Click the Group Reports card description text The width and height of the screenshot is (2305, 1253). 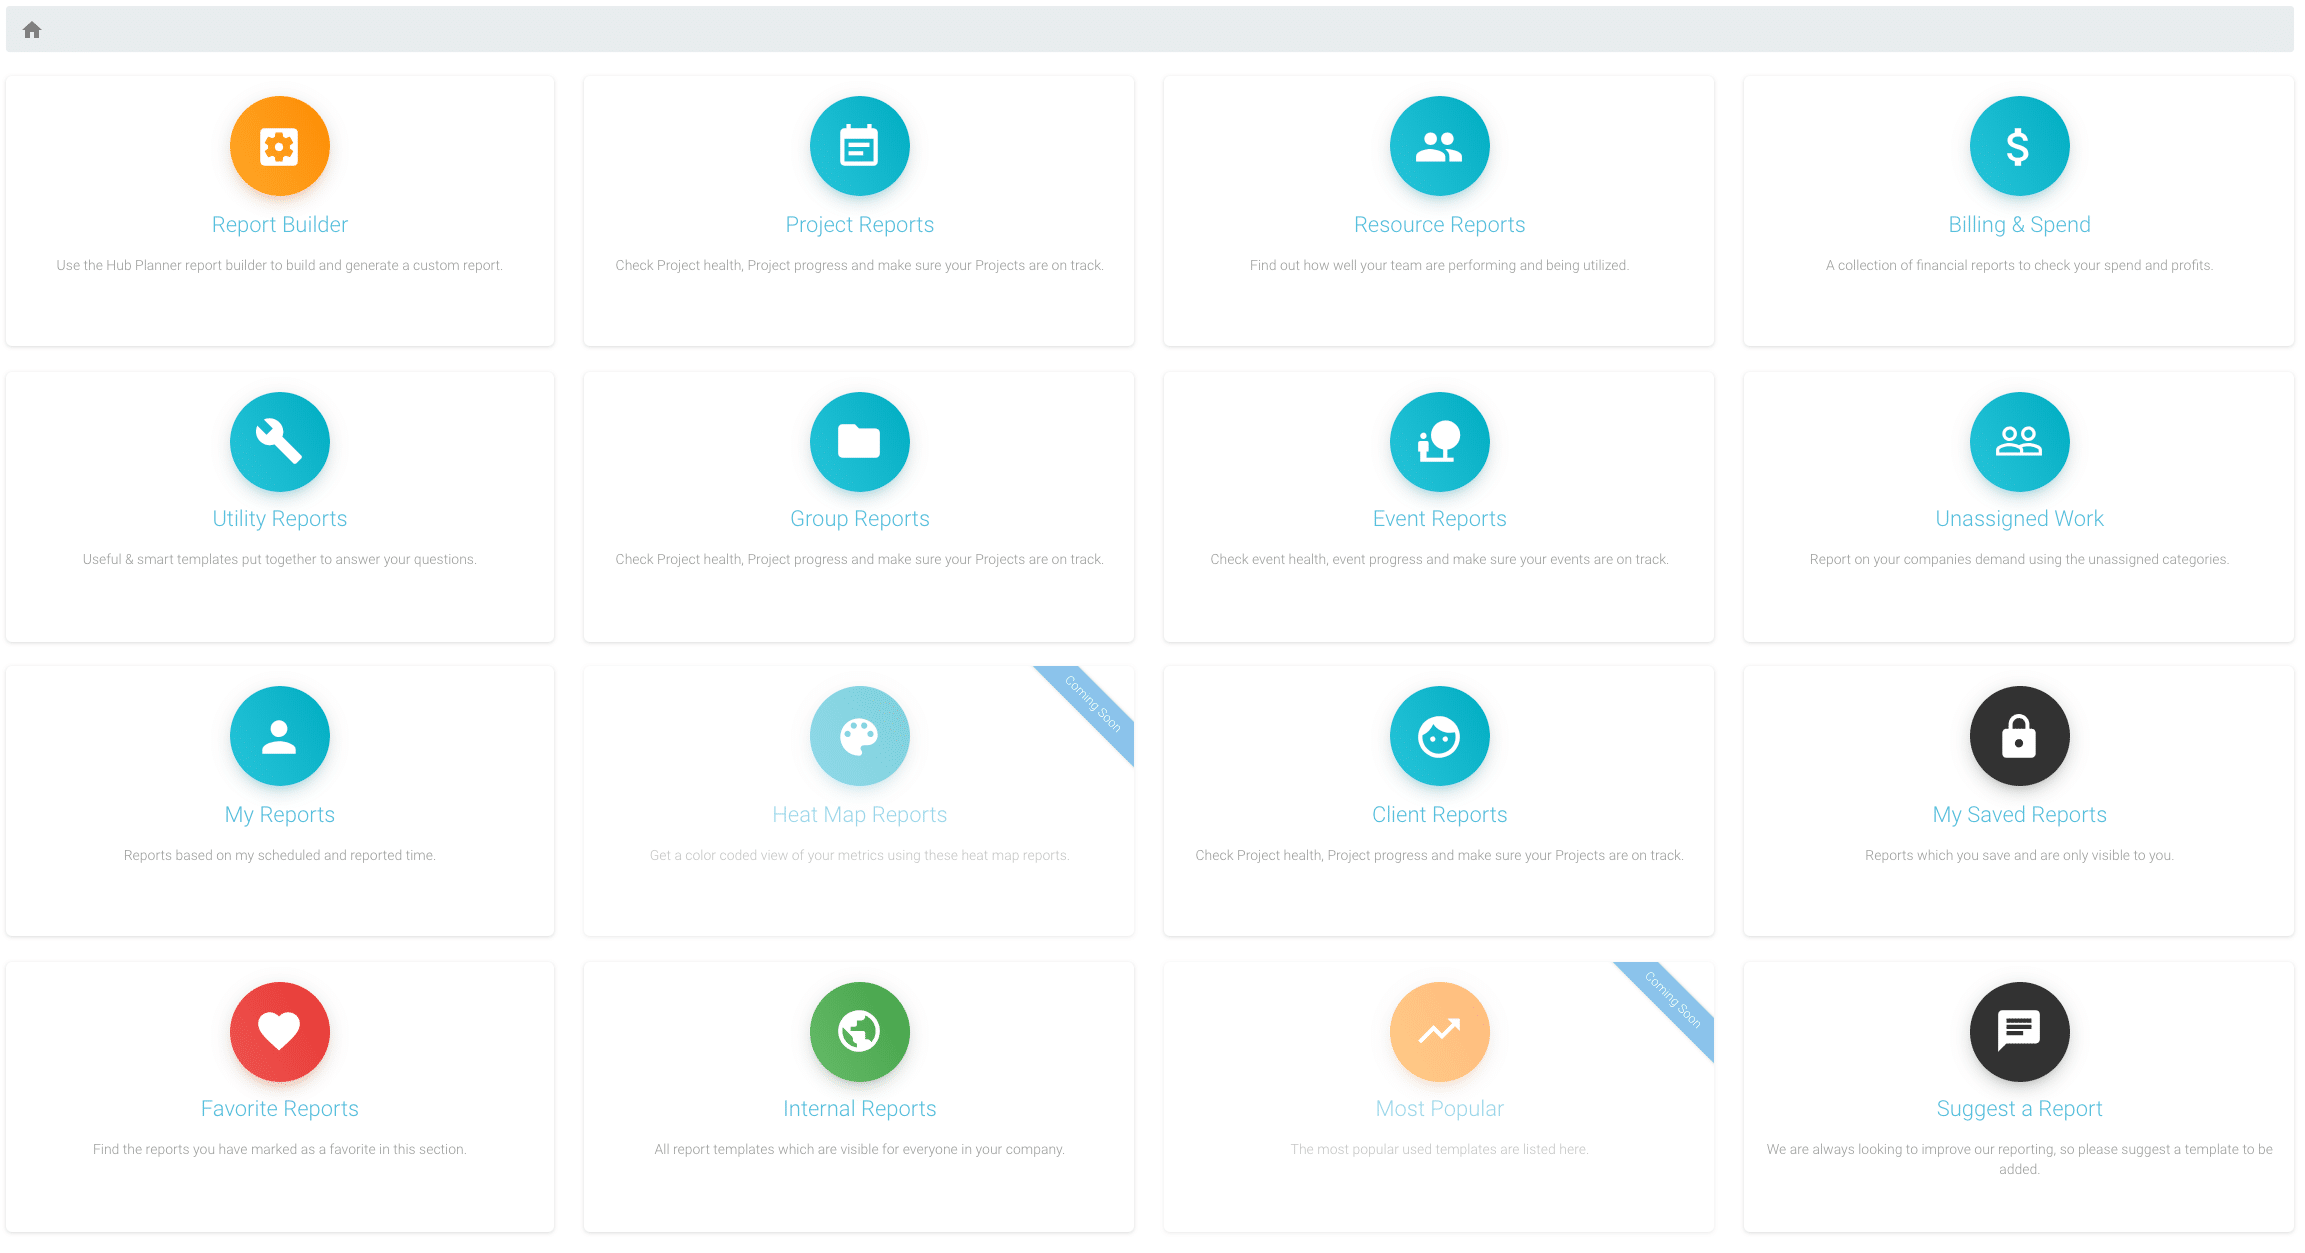tap(859, 560)
